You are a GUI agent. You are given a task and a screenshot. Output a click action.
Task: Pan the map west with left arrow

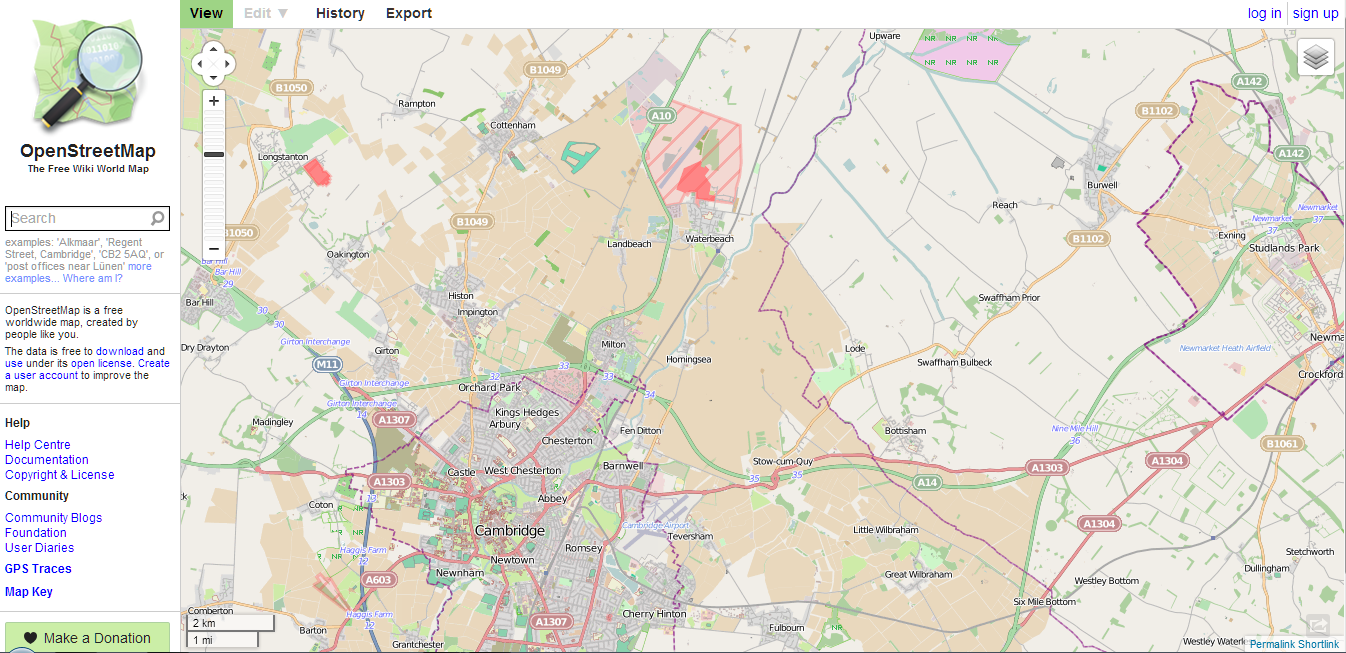[x=198, y=64]
